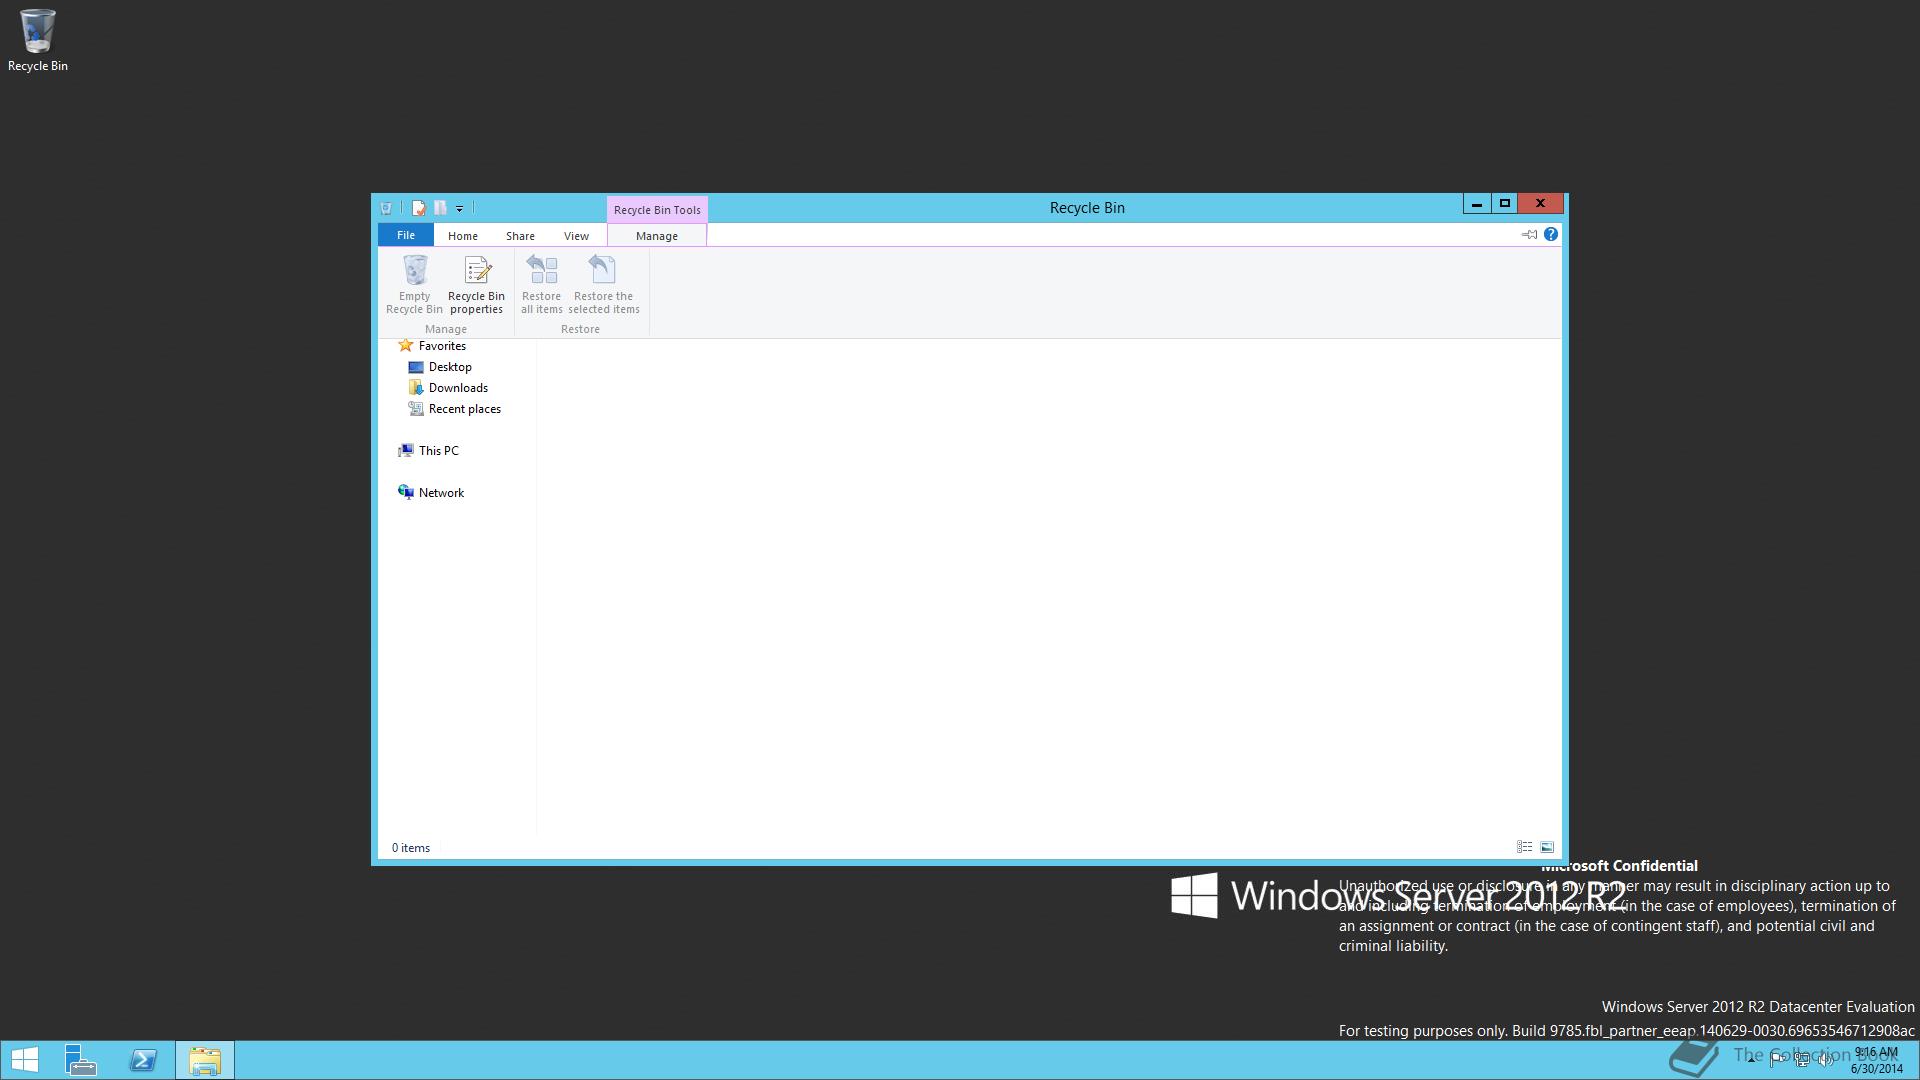
Task: Click the volume speaker icon in the tray
Action: coord(1825,1059)
